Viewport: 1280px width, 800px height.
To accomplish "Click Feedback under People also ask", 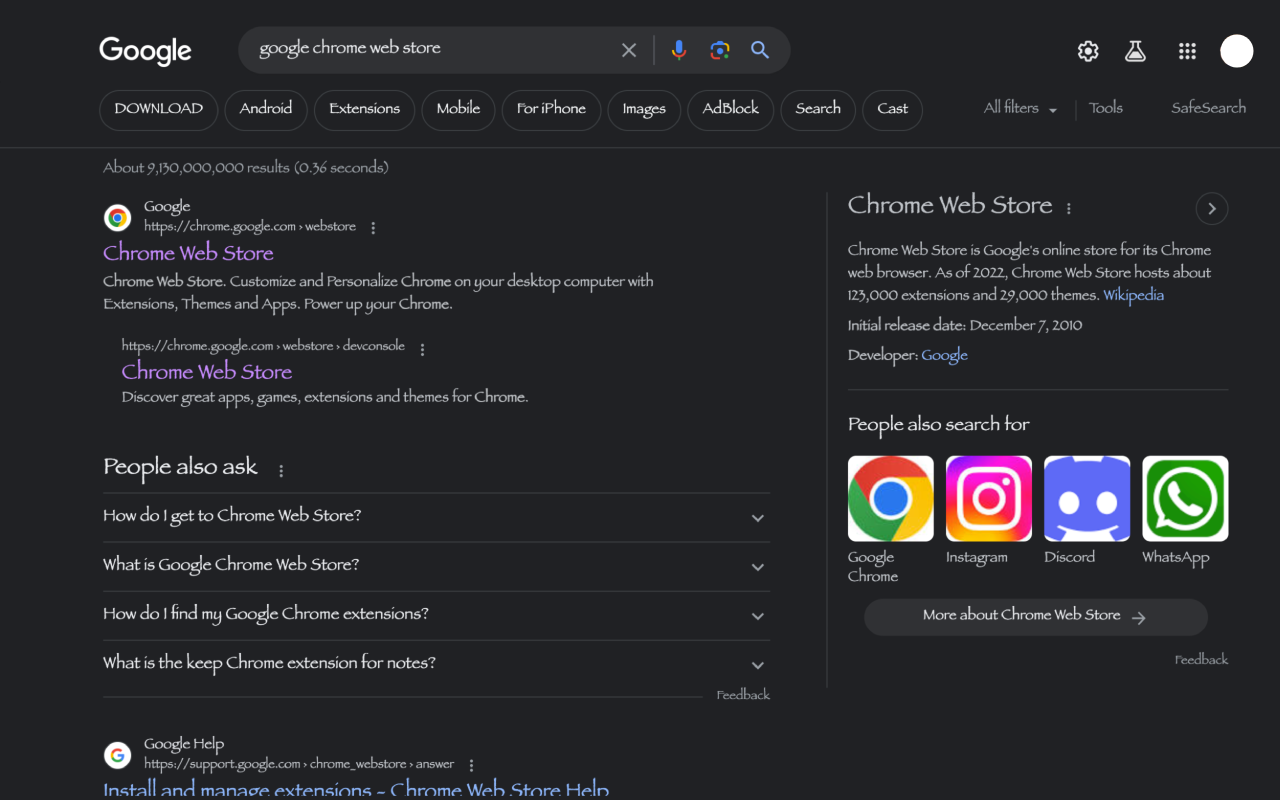I will [743, 695].
